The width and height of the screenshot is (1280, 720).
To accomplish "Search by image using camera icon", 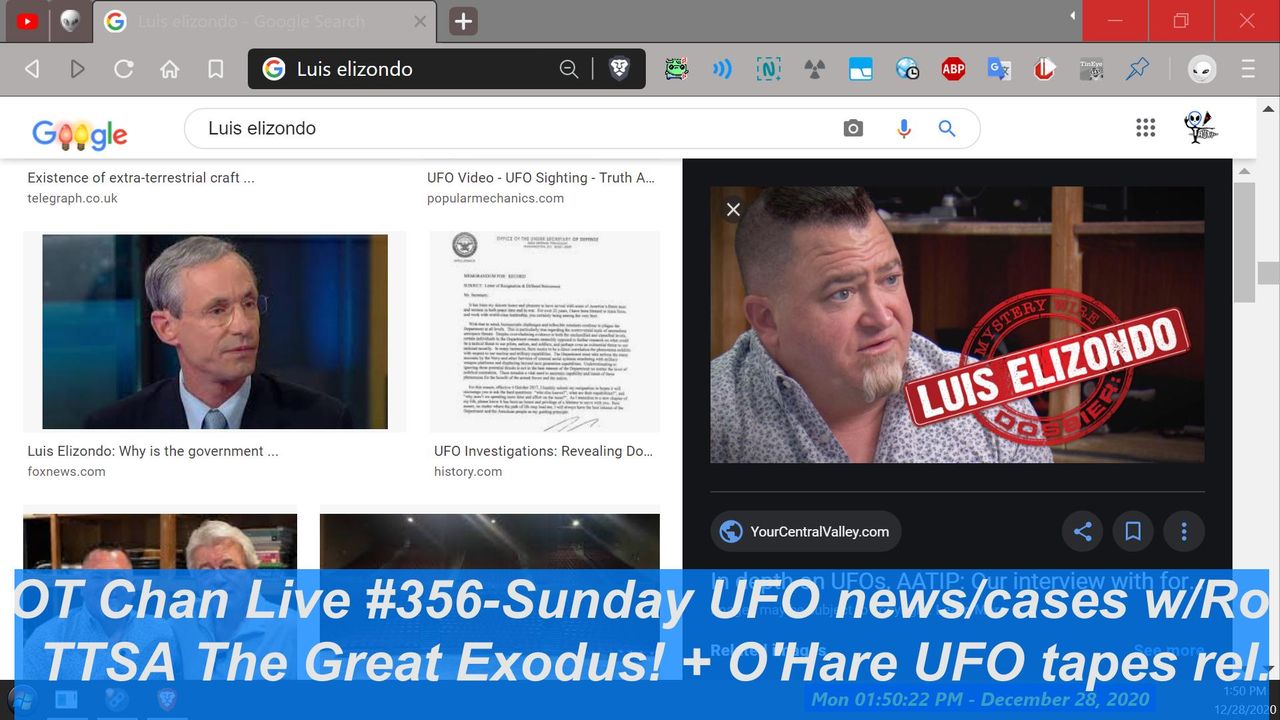I will (x=853, y=129).
